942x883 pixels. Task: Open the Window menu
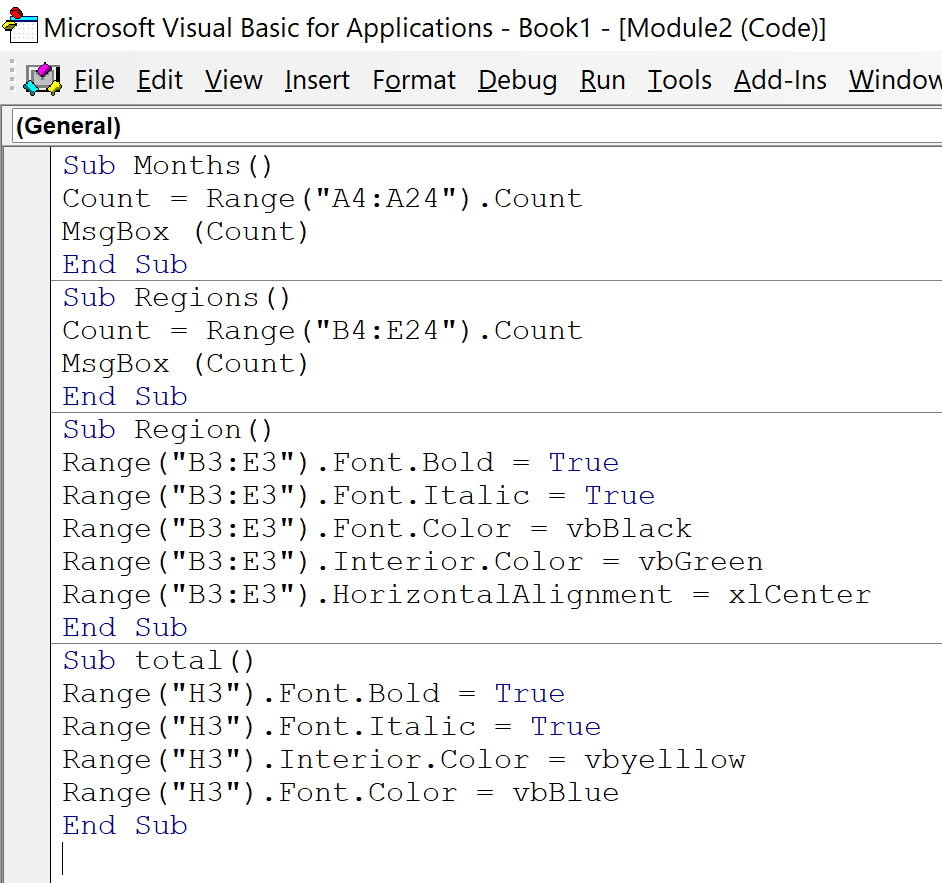[893, 80]
